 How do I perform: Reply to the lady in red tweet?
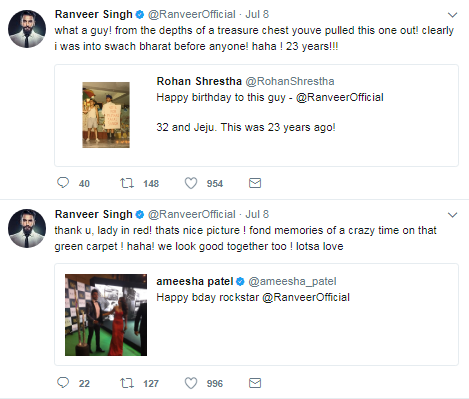[x=63, y=383]
